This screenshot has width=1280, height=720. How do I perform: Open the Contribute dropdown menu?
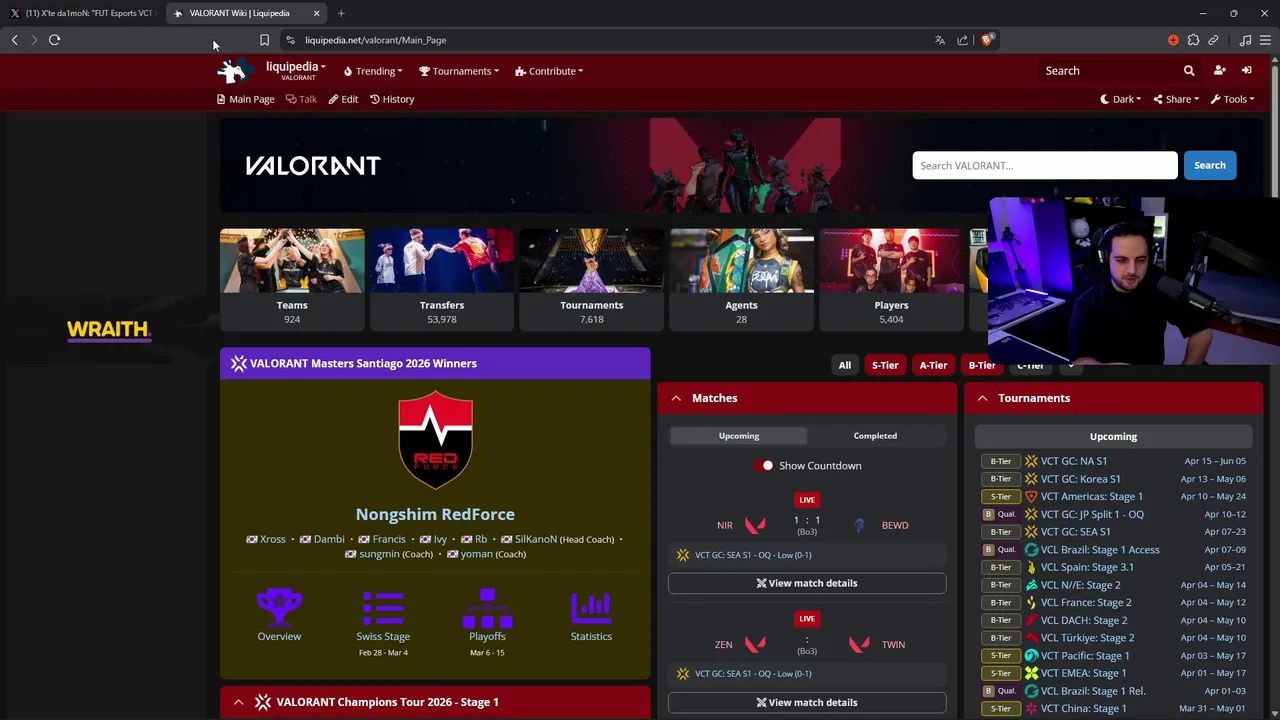[x=549, y=71]
